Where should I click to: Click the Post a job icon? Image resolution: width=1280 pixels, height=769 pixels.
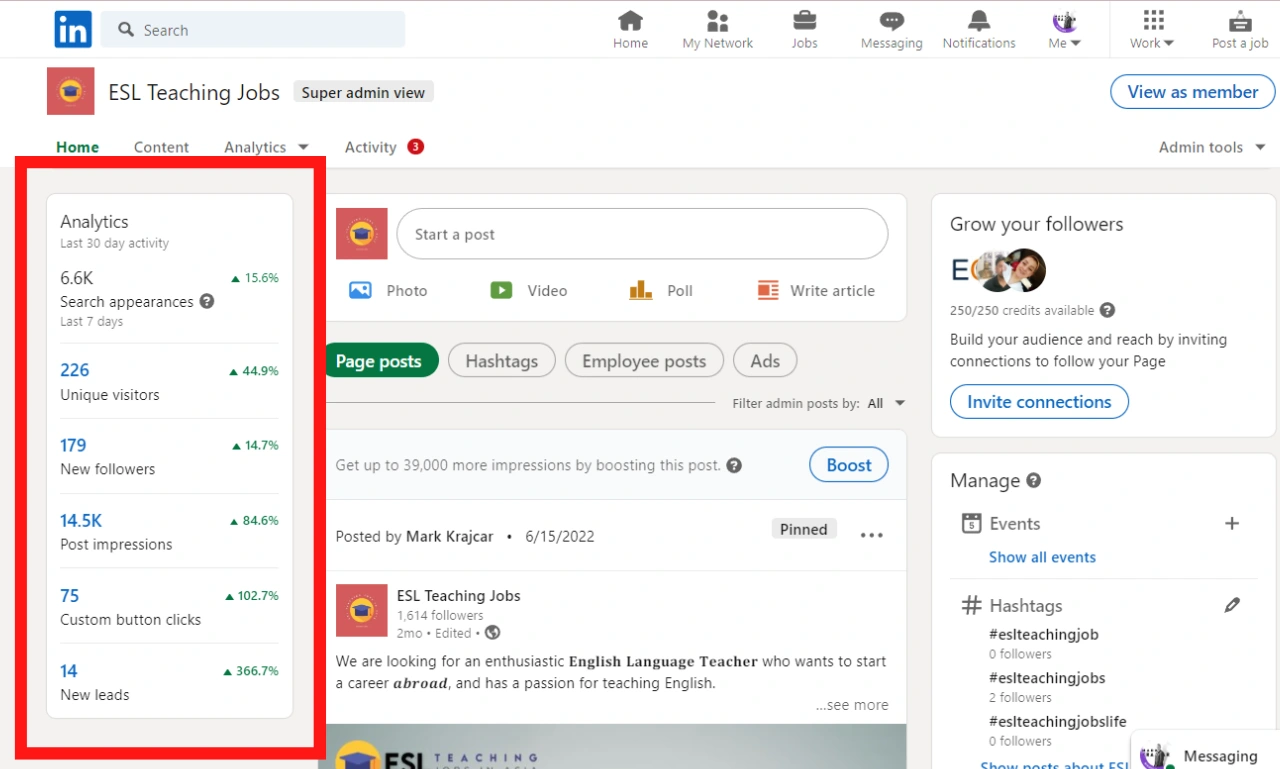pos(1240,21)
